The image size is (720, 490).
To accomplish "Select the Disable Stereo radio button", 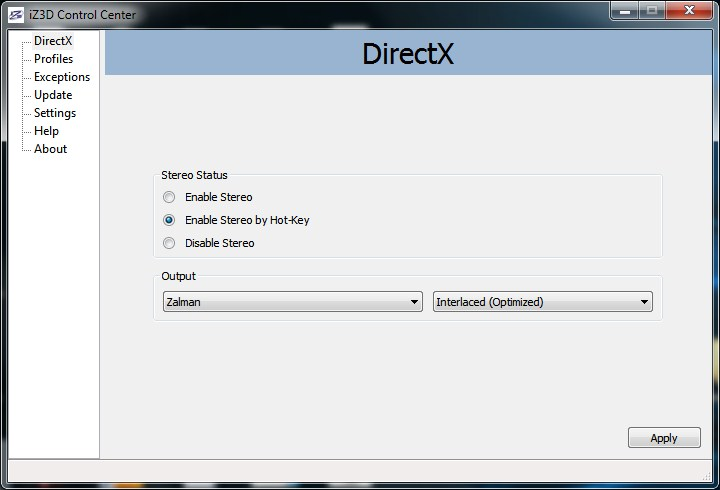I will pyautogui.click(x=169, y=243).
